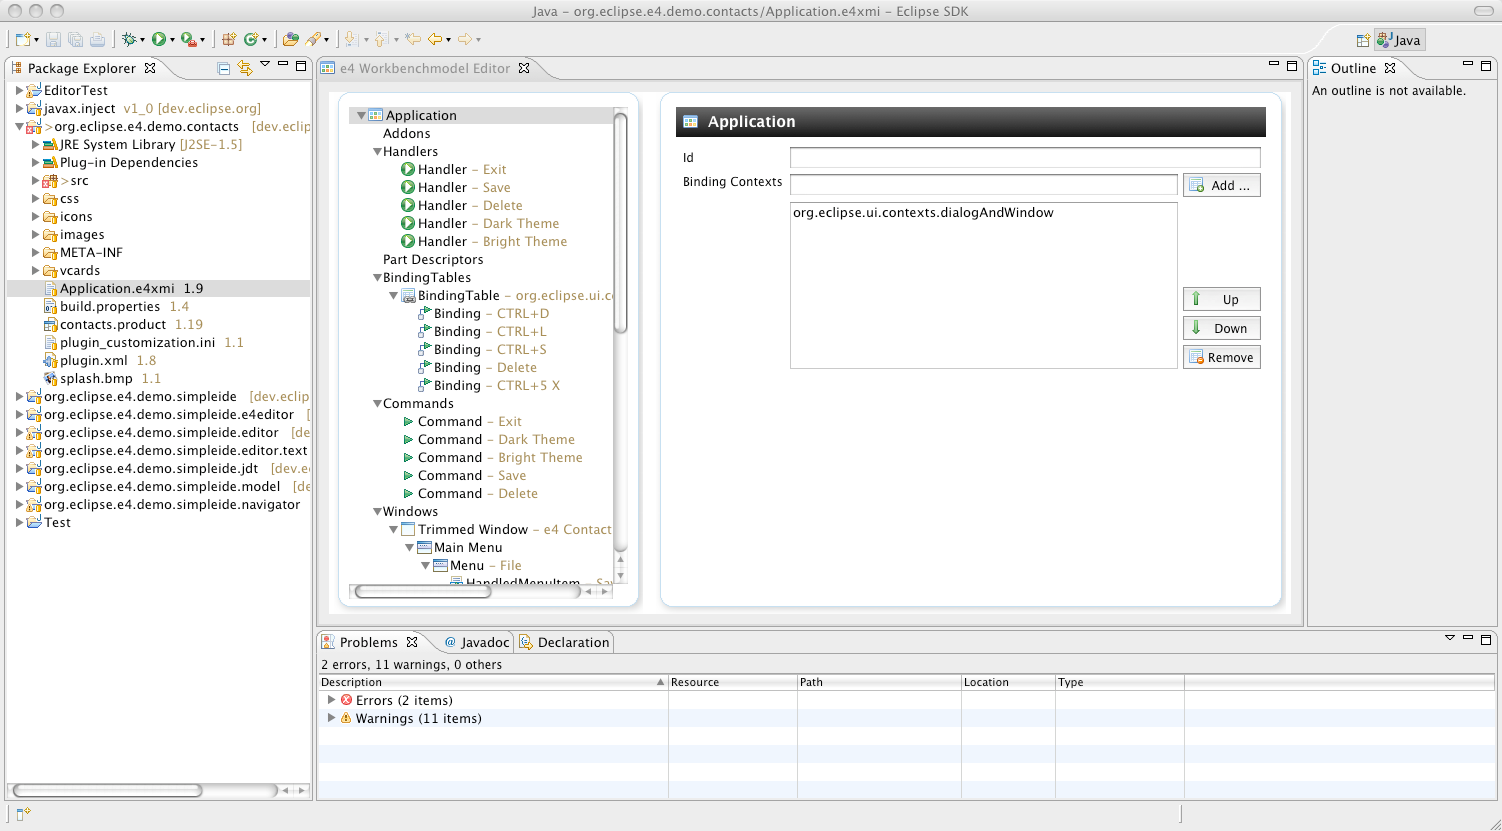Click the New wizard toolbar icon
1502x831 pixels.
pyautogui.click(x=23, y=39)
